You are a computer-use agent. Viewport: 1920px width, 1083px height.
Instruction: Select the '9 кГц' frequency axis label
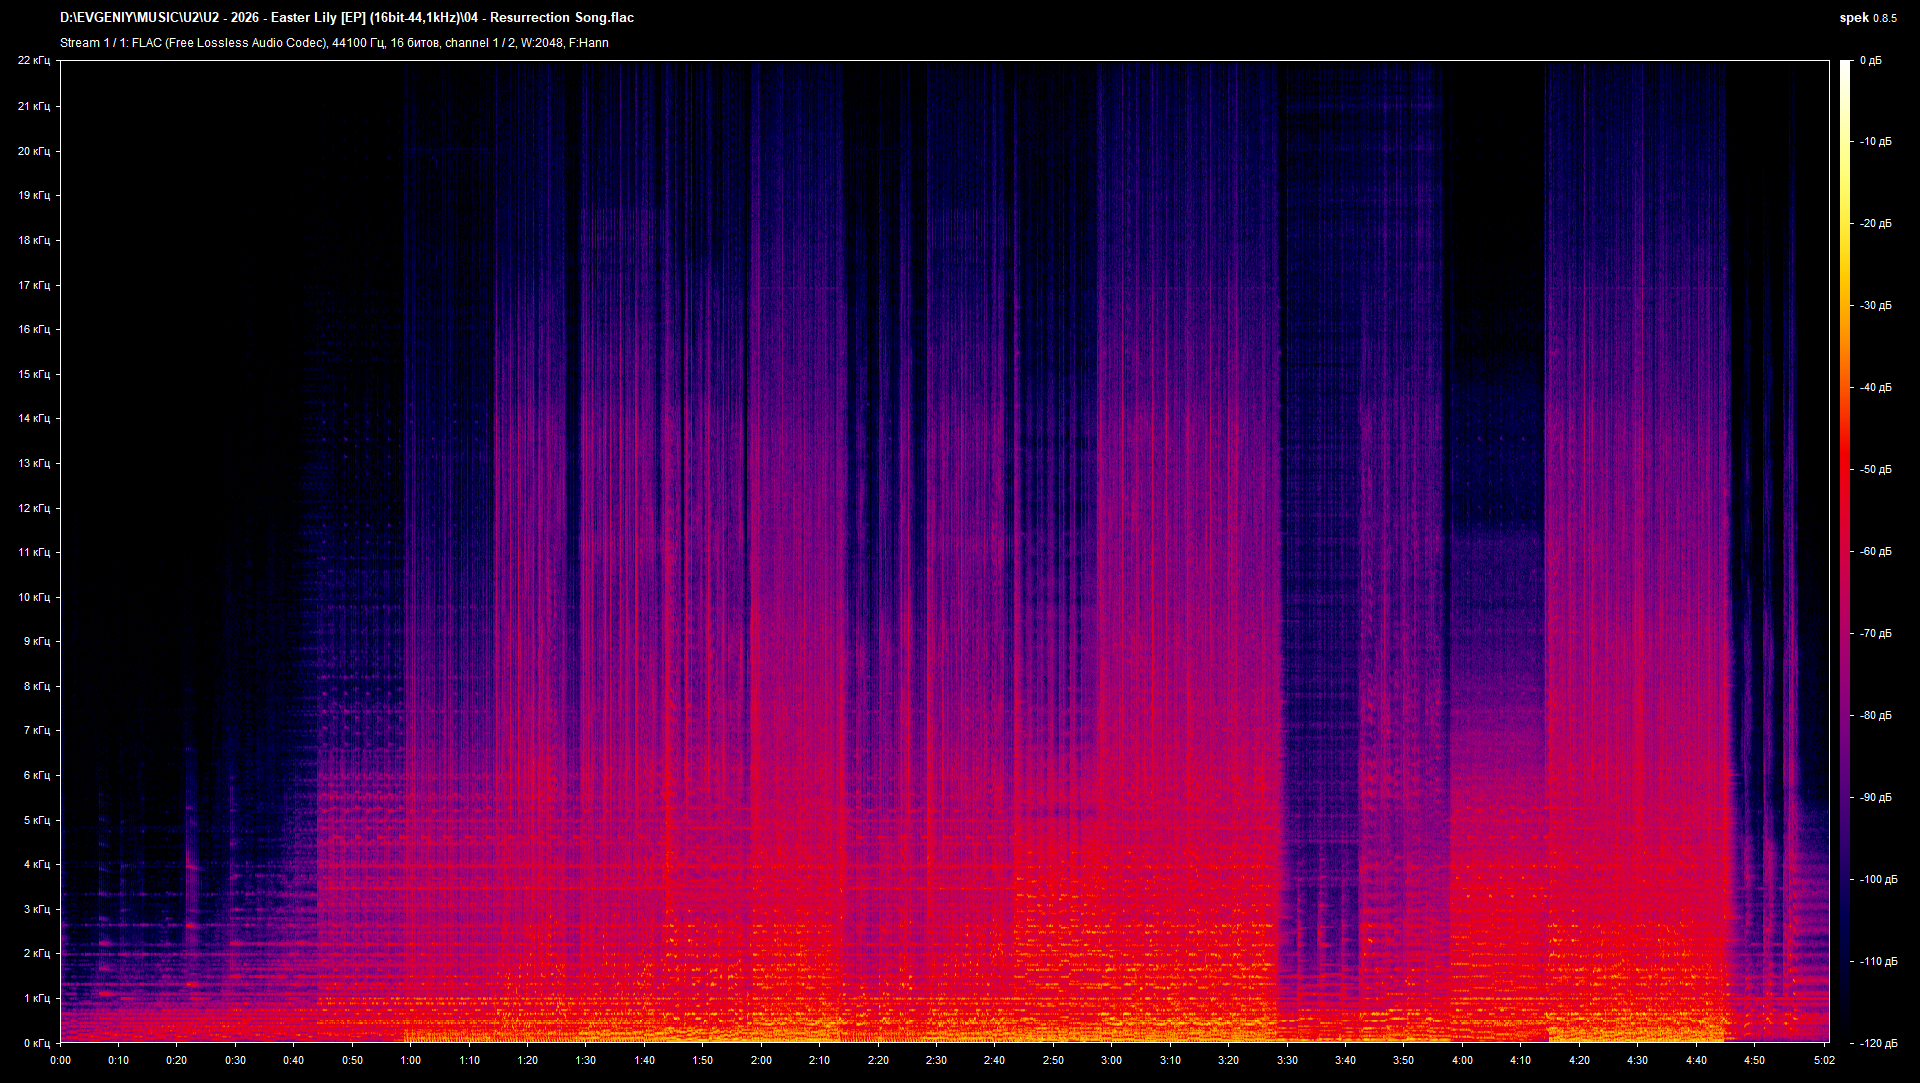[37, 641]
